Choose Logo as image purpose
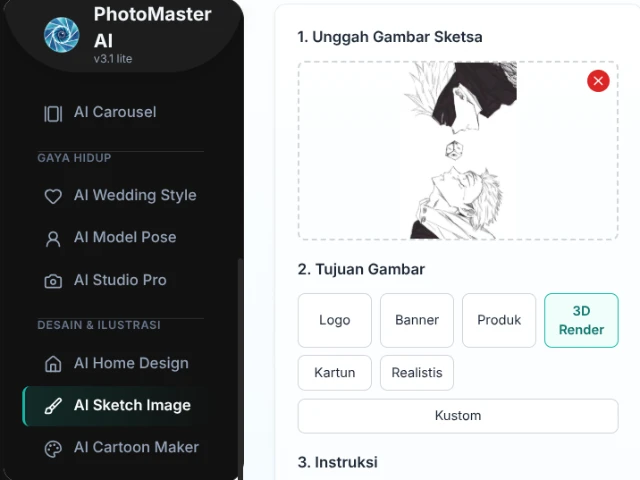Image resolution: width=640 pixels, height=480 pixels. point(335,320)
